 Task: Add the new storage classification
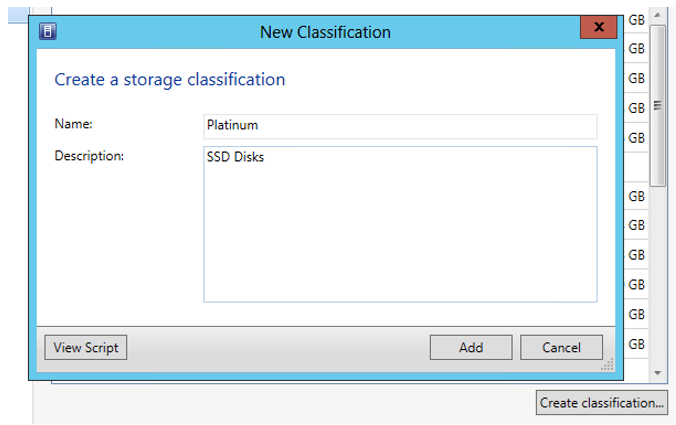(x=471, y=348)
